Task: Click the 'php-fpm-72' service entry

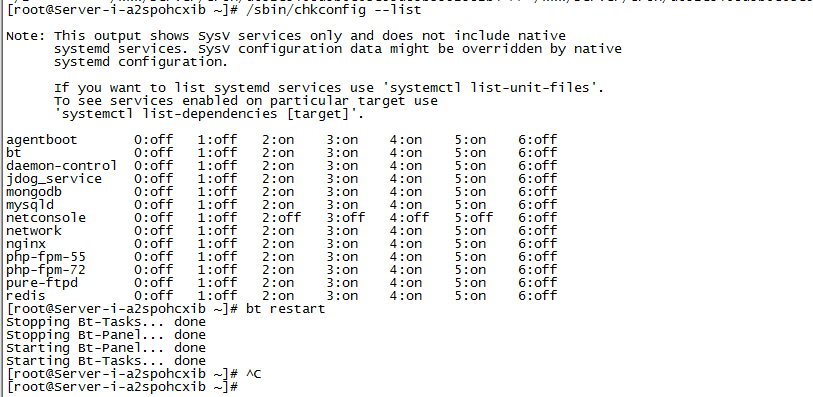Action: point(46,270)
